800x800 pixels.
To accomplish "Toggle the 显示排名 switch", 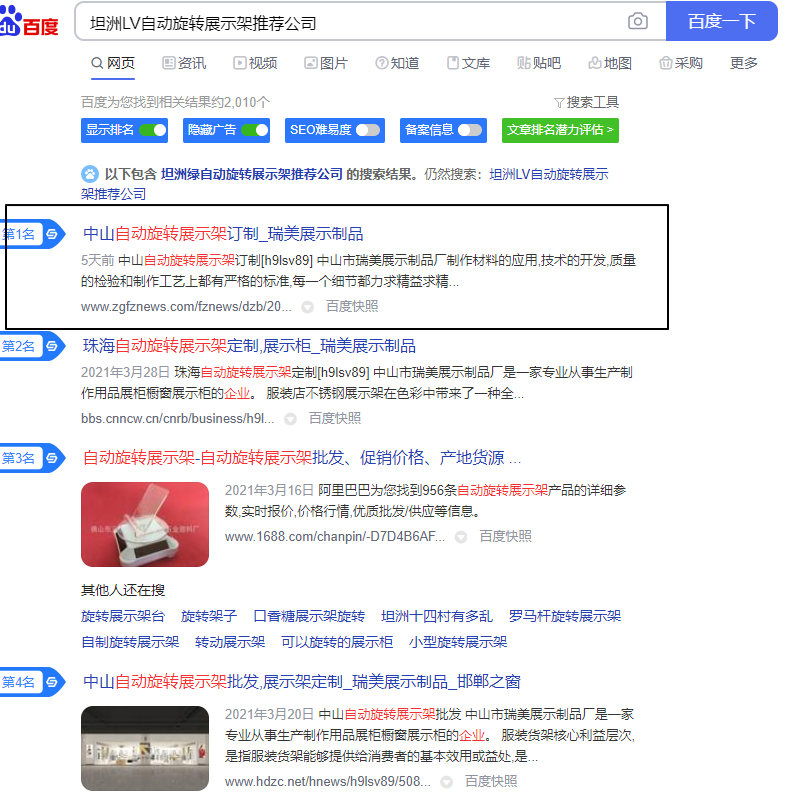I will pyautogui.click(x=153, y=130).
